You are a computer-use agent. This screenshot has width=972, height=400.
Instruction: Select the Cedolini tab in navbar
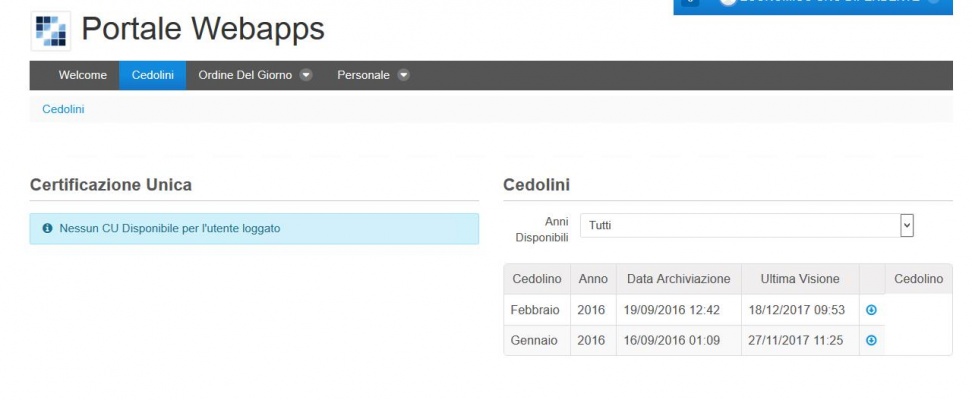(x=153, y=75)
